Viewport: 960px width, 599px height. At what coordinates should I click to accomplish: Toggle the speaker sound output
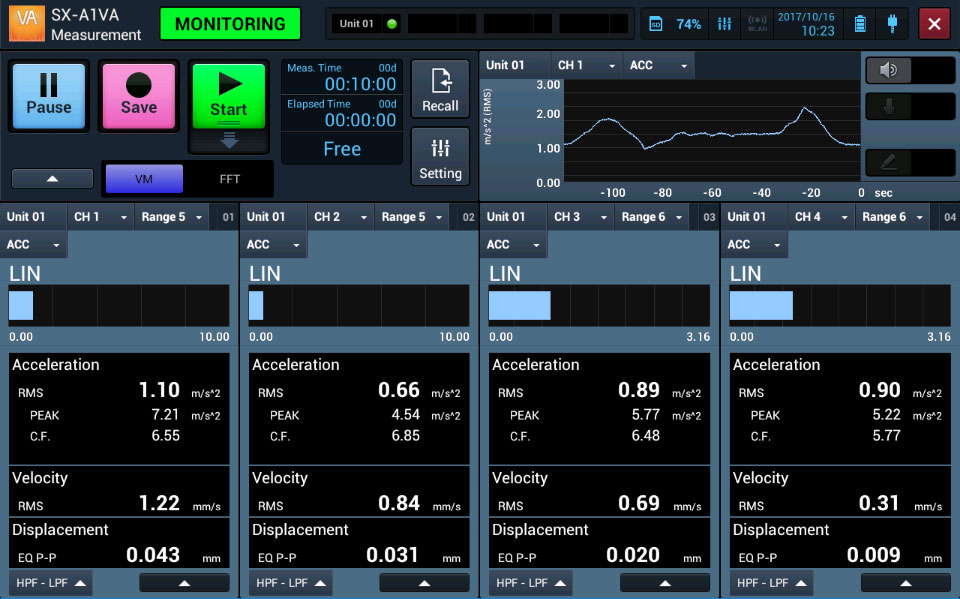click(x=910, y=70)
